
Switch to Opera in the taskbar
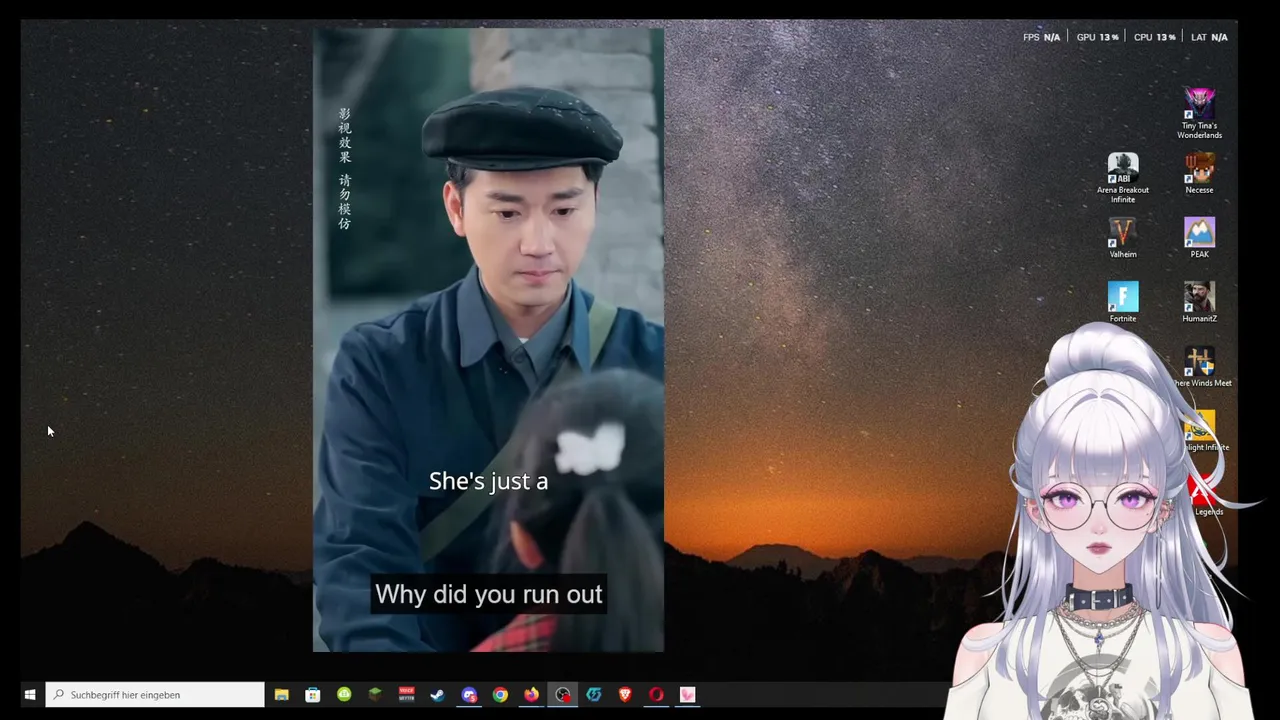pos(656,694)
